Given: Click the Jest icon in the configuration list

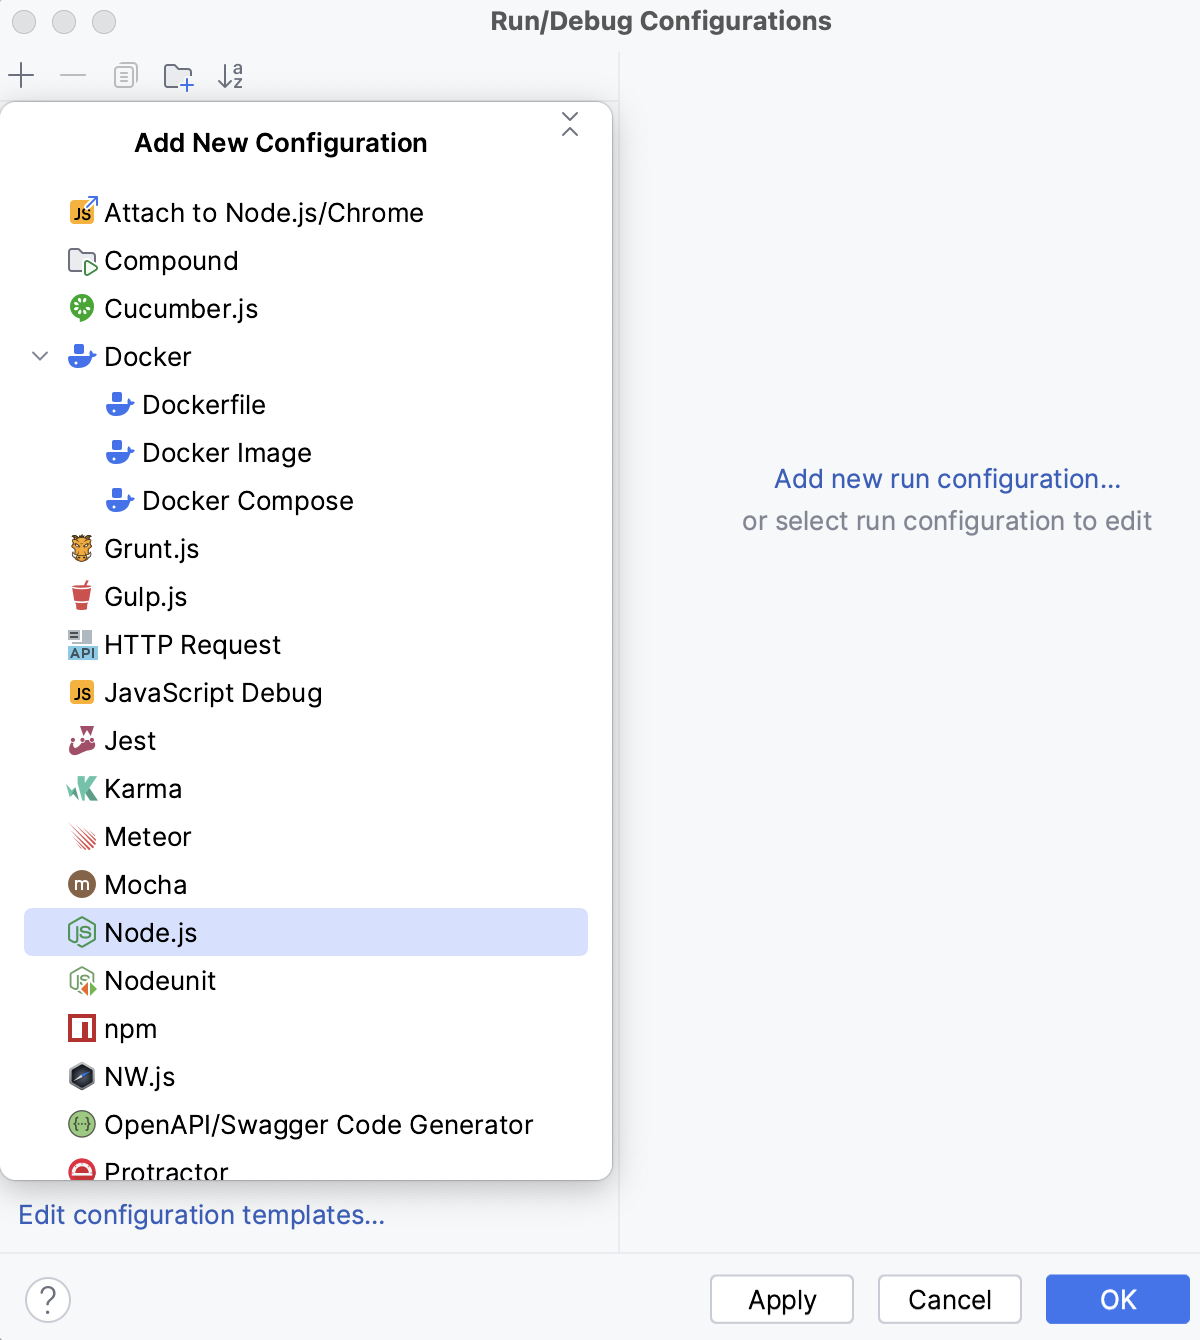Looking at the screenshot, I should pos(81,740).
